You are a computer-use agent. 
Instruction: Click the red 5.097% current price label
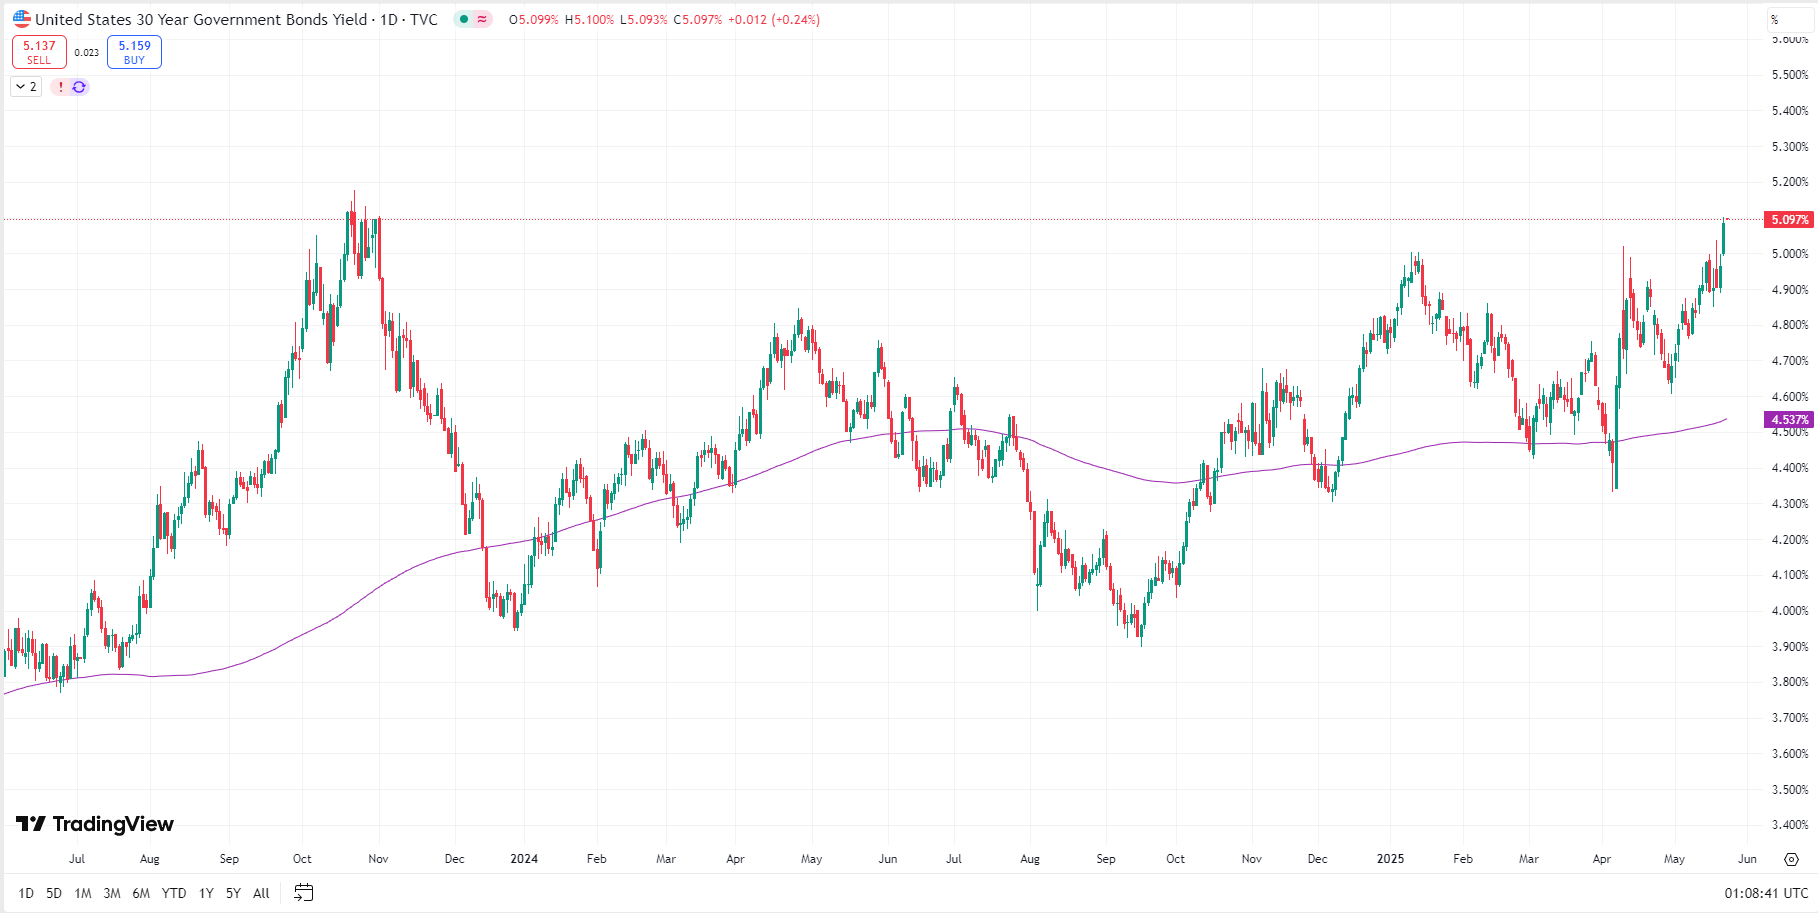(x=1789, y=219)
